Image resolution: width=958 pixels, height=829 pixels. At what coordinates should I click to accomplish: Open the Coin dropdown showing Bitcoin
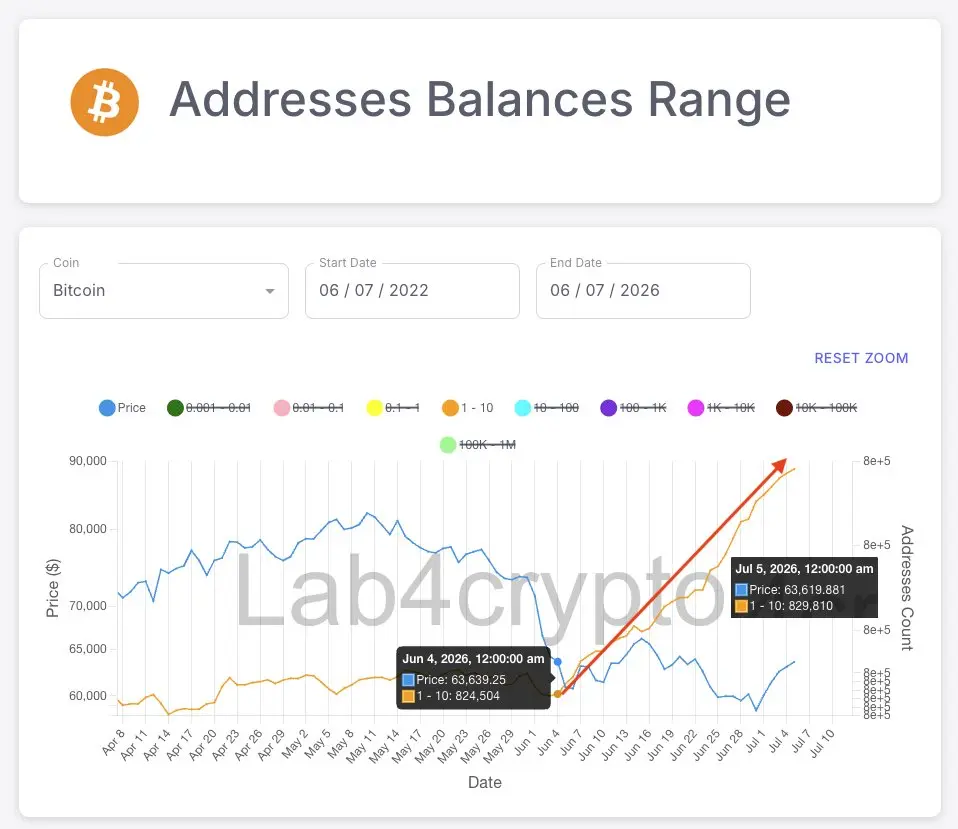coord(164,291)
